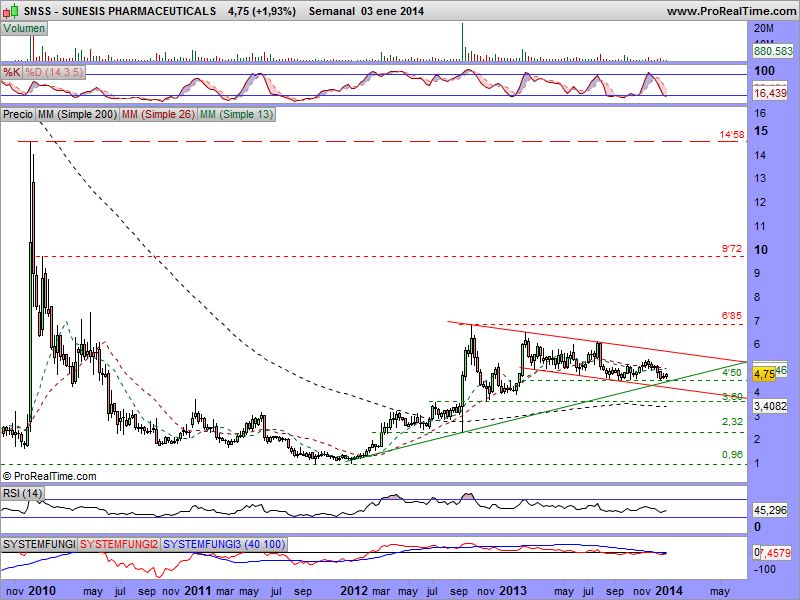Click the yellow 4,75 current price tag

coord(764,374)
